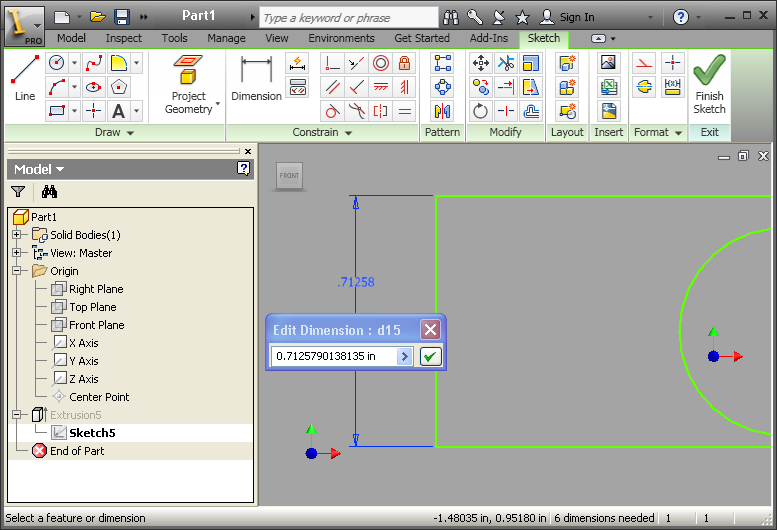Screen dimensions: 777x530
Task: Open the Tools tab
Action: point(174,38)
